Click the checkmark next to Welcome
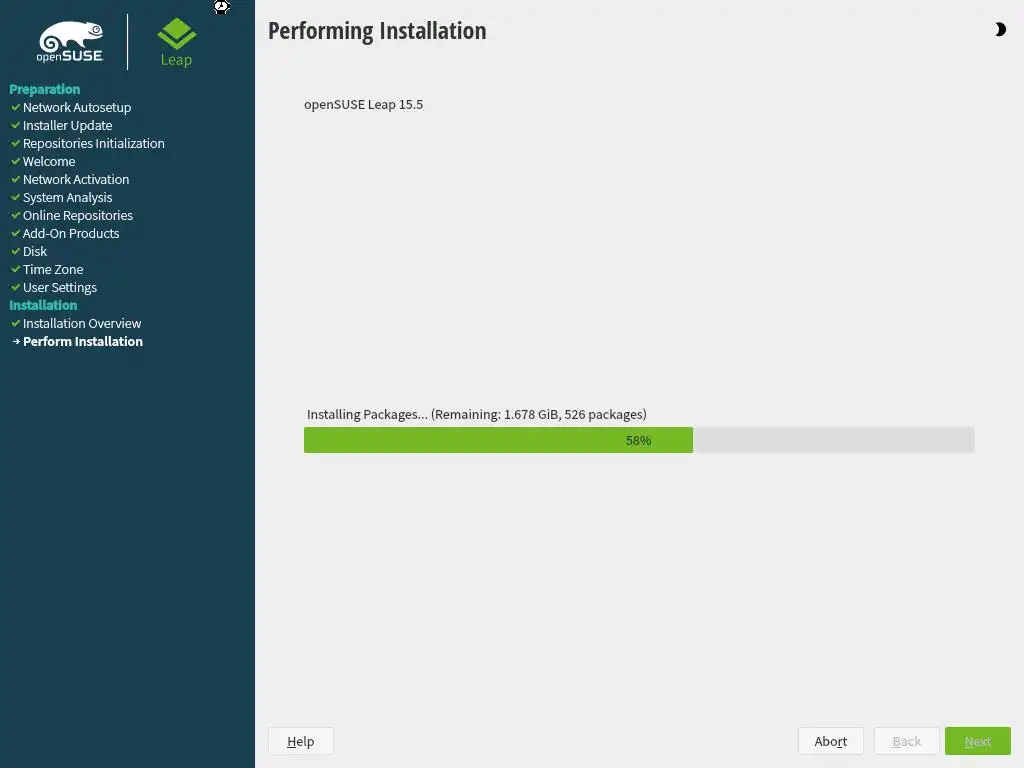Screen dimensions: 1024x768 coord(15,161)
